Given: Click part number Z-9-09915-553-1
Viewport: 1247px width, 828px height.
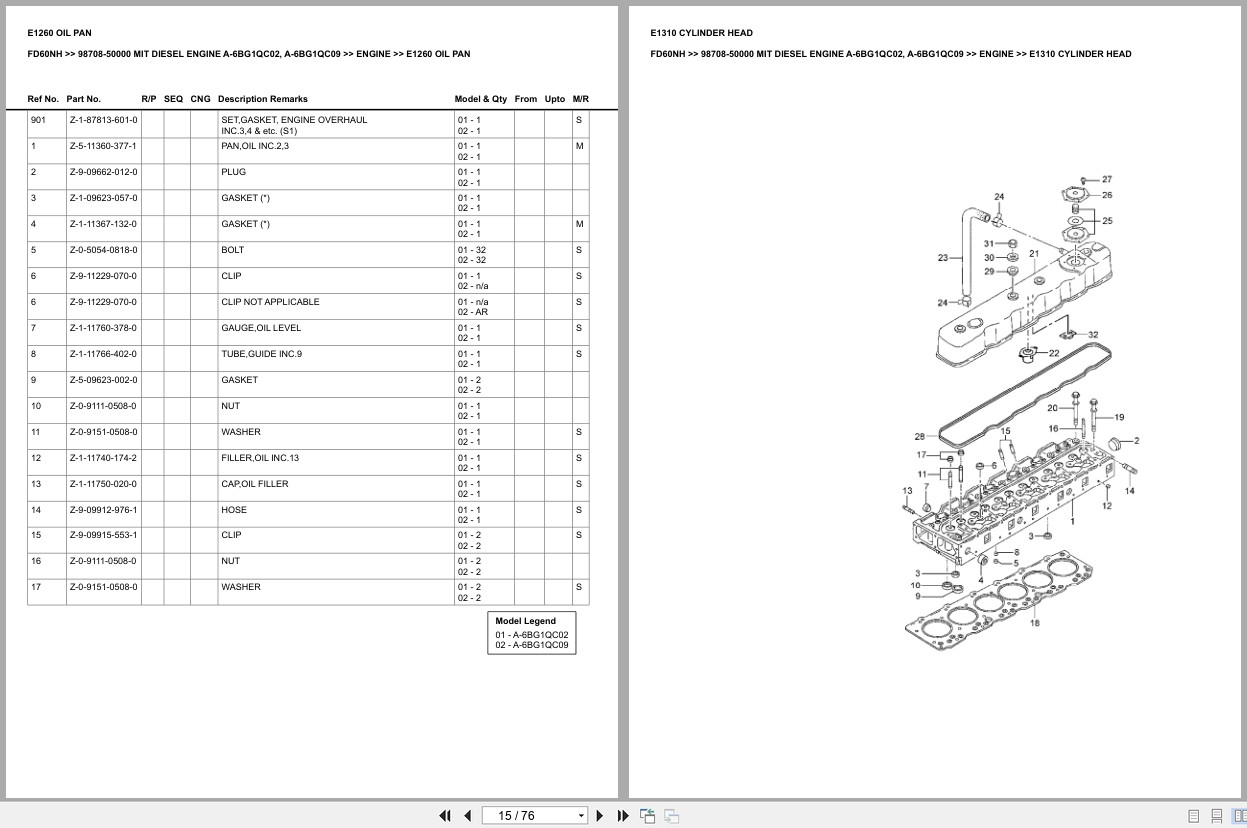Looking at the screenshot, I should pos(103,535).
